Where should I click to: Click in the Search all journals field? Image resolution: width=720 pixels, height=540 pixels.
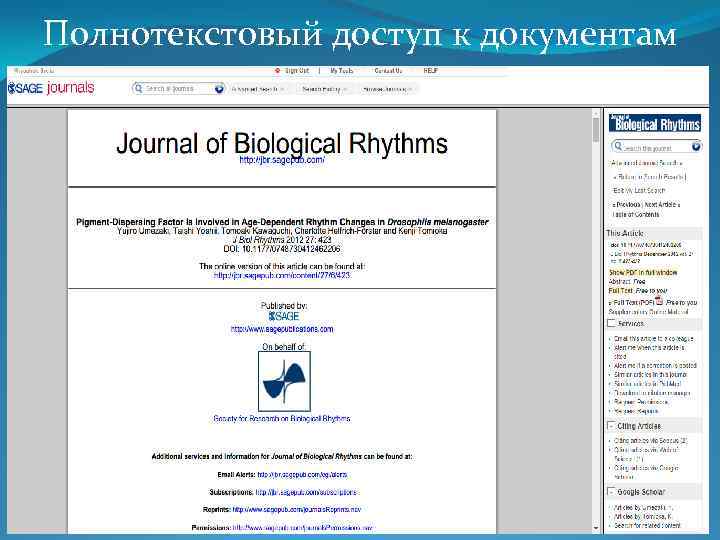[x=178, y=89]
